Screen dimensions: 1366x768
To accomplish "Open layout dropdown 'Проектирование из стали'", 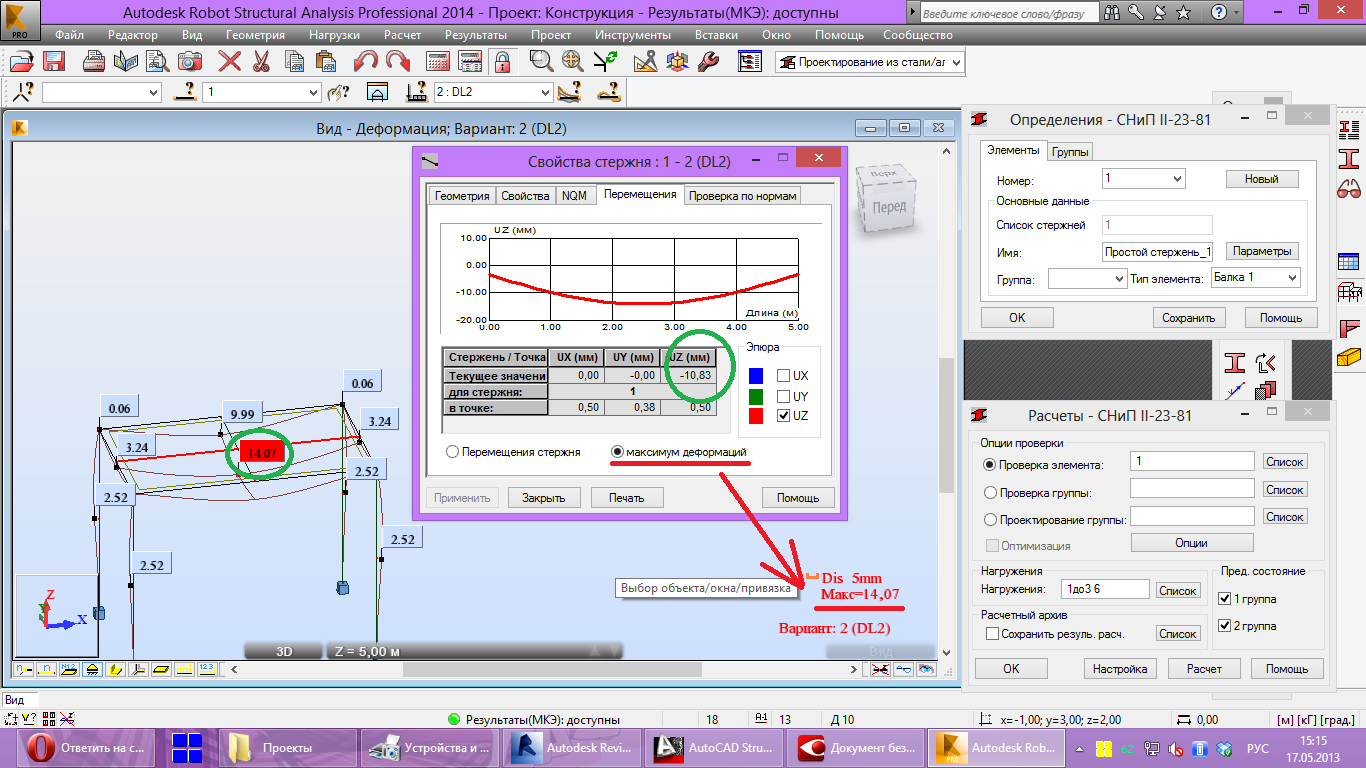I will [870, 62].
